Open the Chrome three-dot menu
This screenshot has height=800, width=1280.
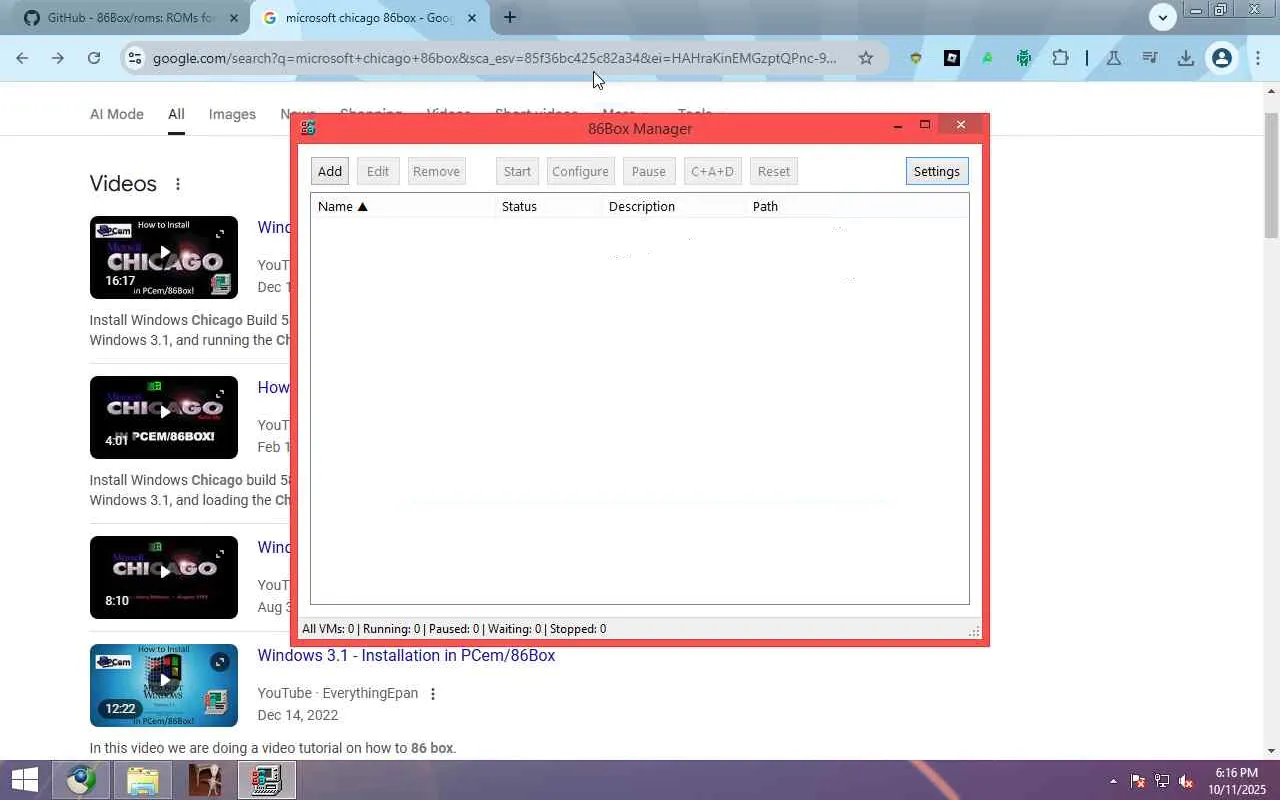click(x=1258, y=58)
